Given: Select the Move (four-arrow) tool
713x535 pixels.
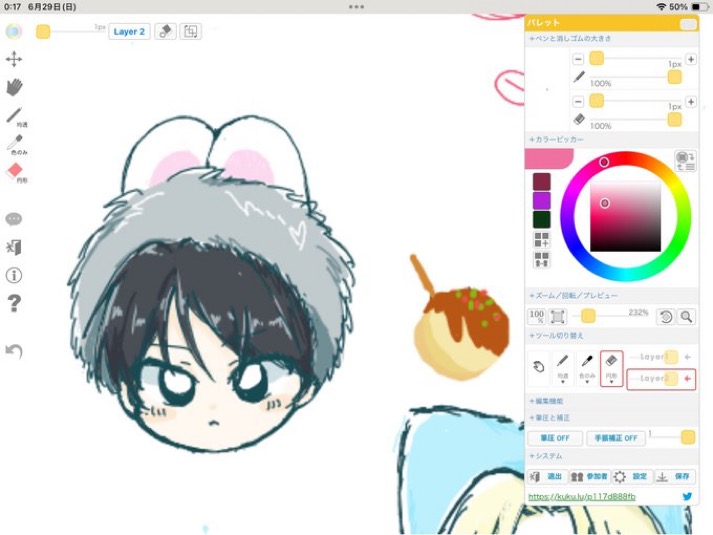Looking at the screenshot, I should tap(14, 59).
